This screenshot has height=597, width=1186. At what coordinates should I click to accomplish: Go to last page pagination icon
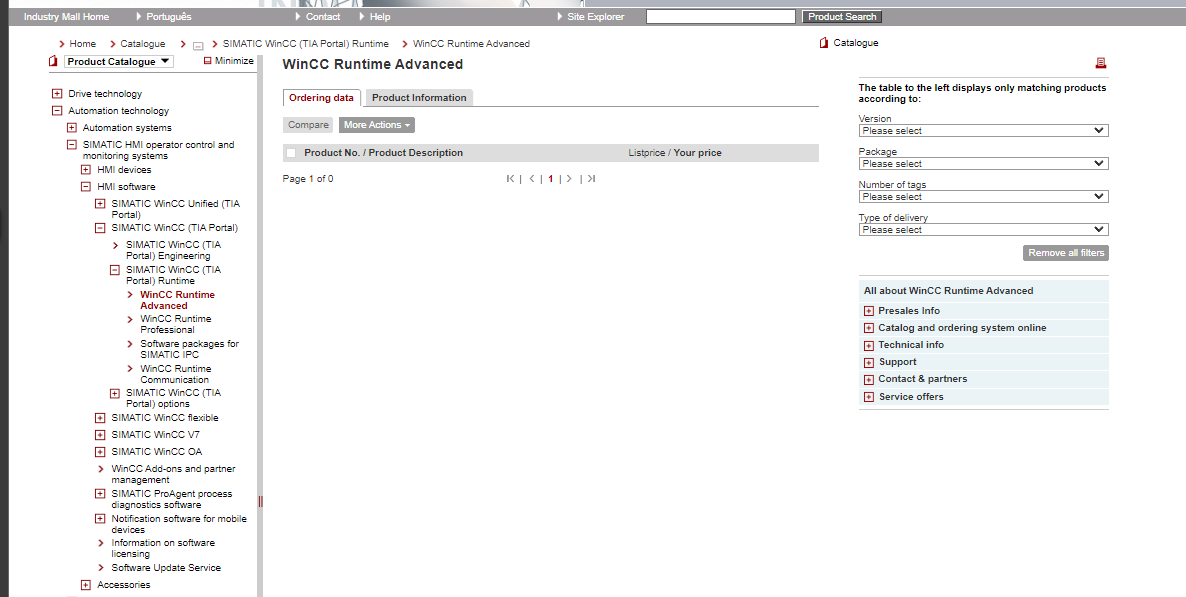click(x=591, y=179)
